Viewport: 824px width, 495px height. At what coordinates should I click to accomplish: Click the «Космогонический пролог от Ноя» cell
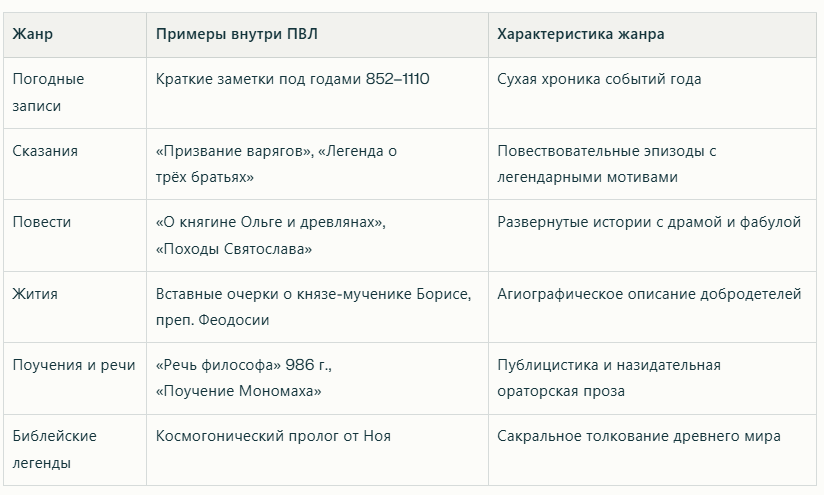click(x=273, y=436)
